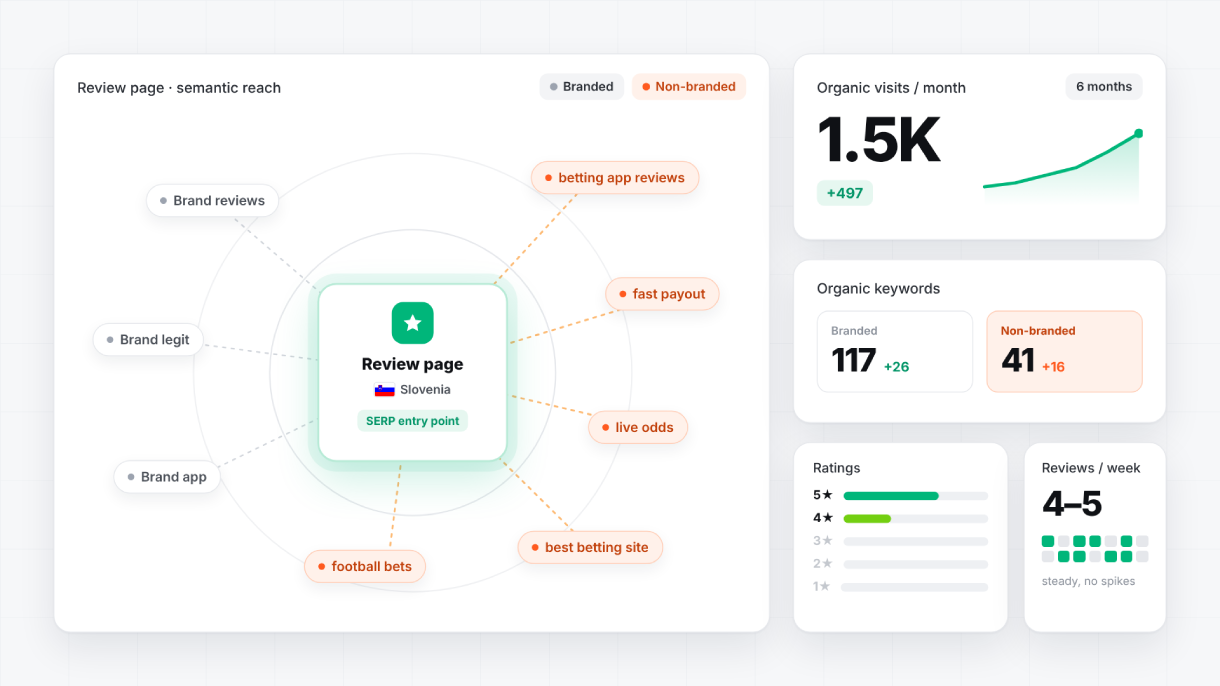Click the Review page · semantic reach heading
The image size is (1220, 686).
(x=179, y=88)
